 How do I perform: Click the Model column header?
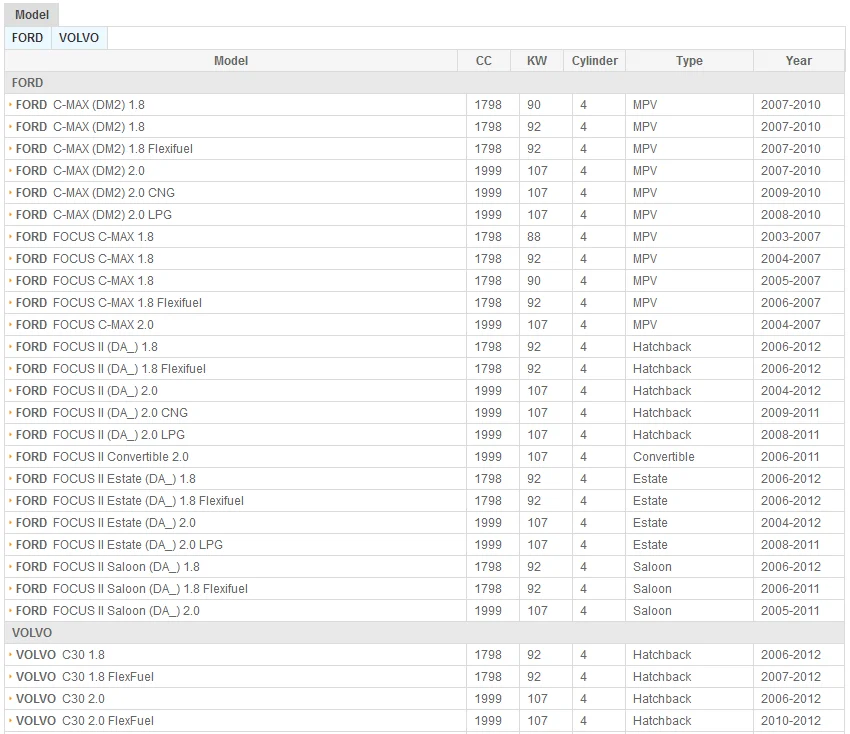[231, 61]
